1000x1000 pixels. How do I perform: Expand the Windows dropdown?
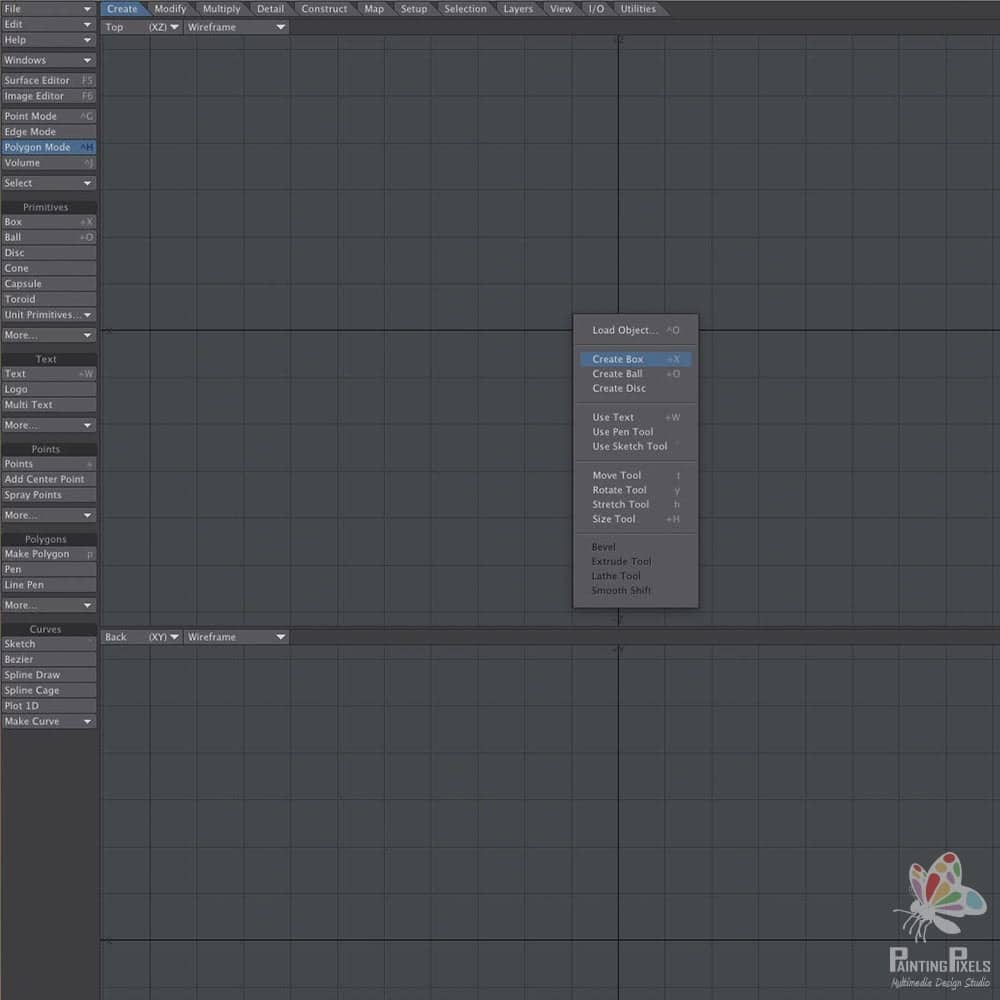click(48, 60)
